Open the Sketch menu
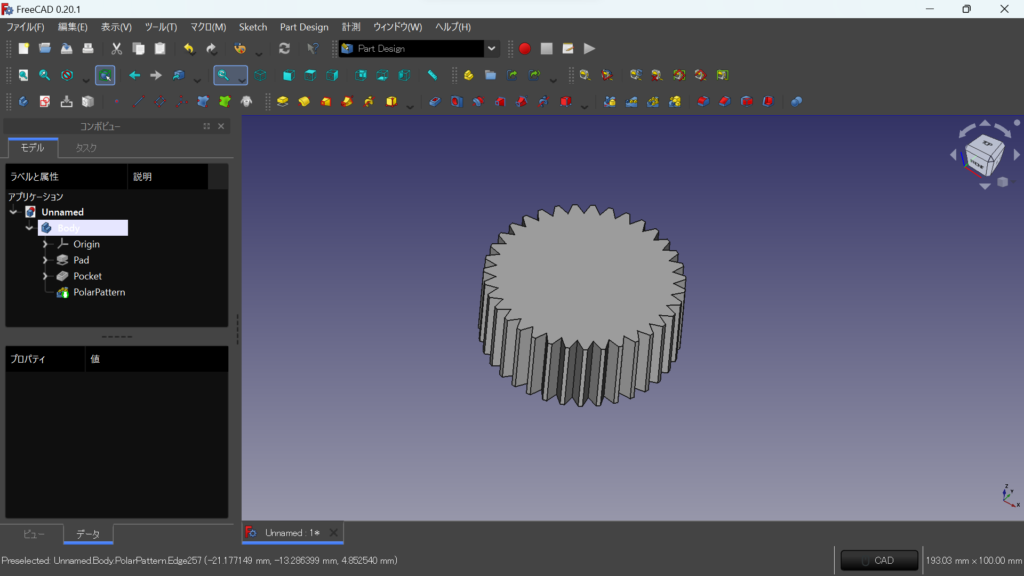1024x576 pixels. click(x=253, y=27)
